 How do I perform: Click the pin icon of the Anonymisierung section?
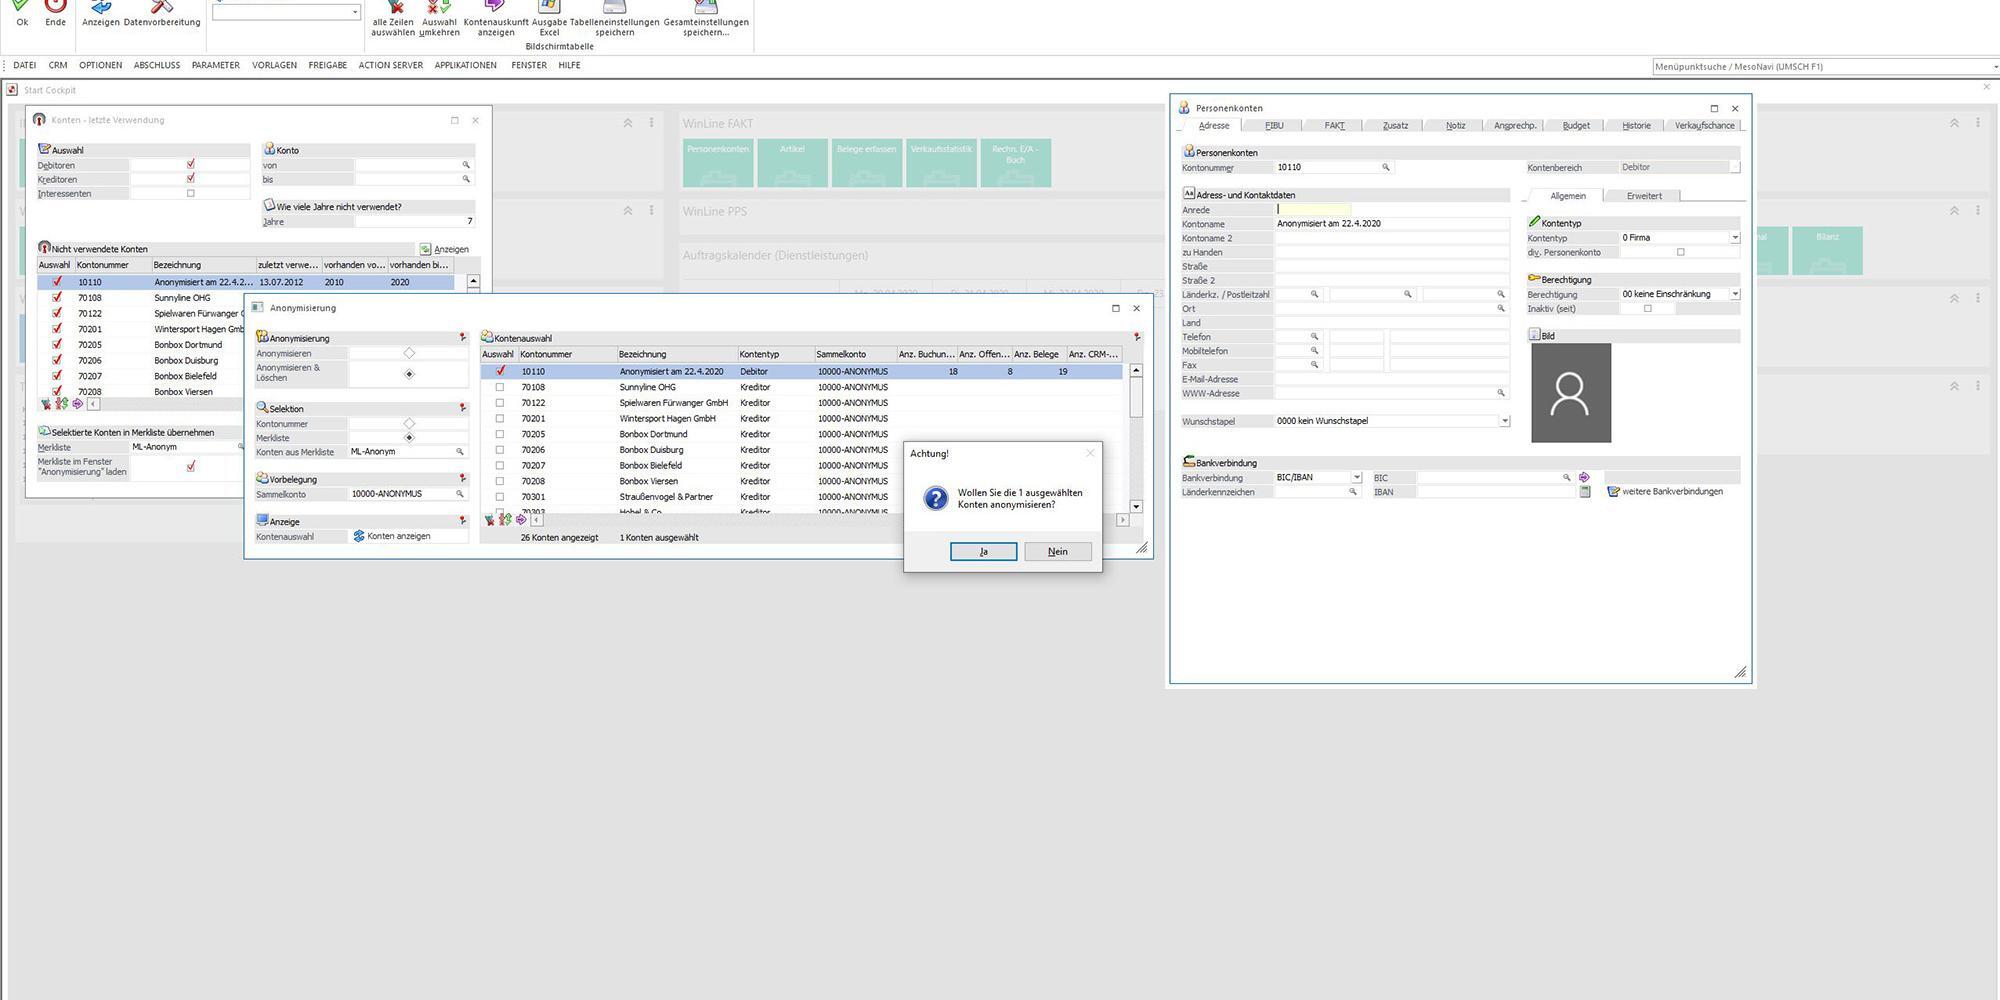click(462, 338)
